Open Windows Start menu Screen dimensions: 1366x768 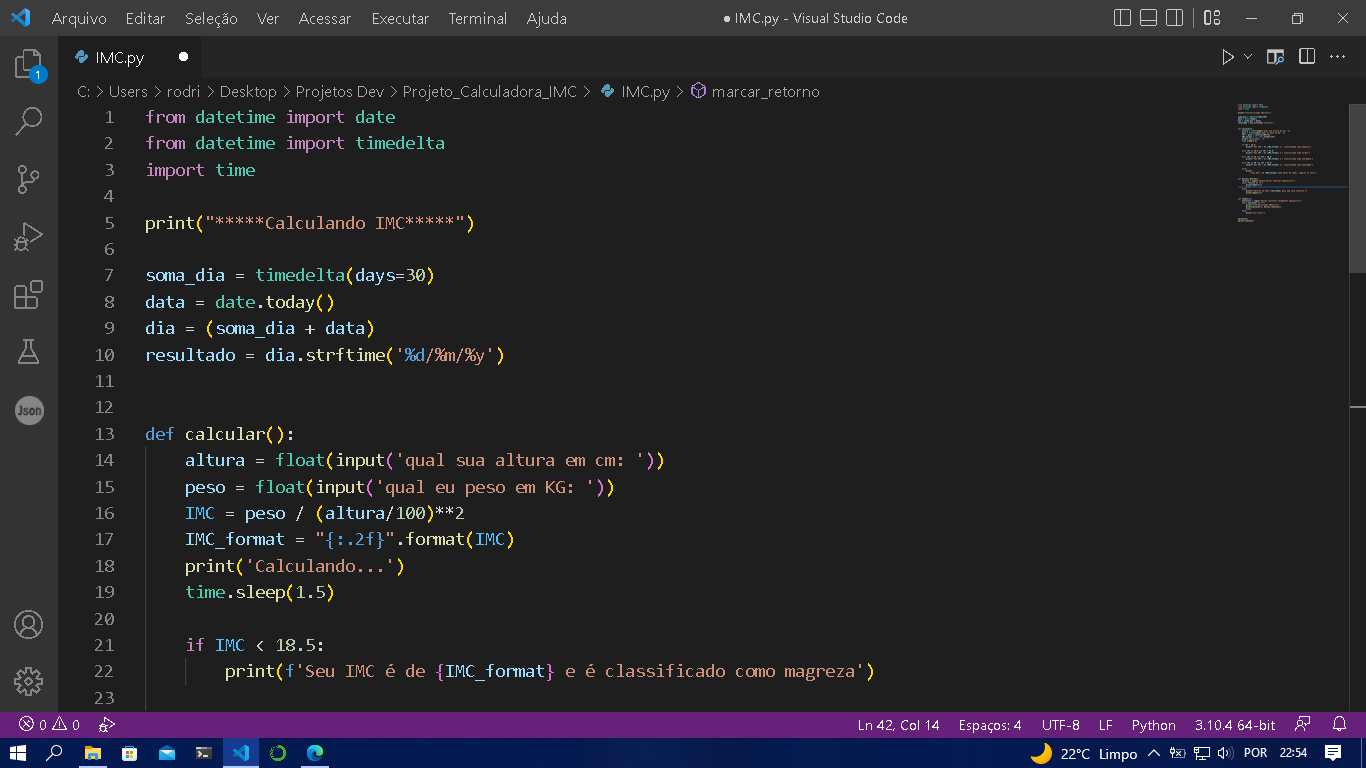click(17, 753)
